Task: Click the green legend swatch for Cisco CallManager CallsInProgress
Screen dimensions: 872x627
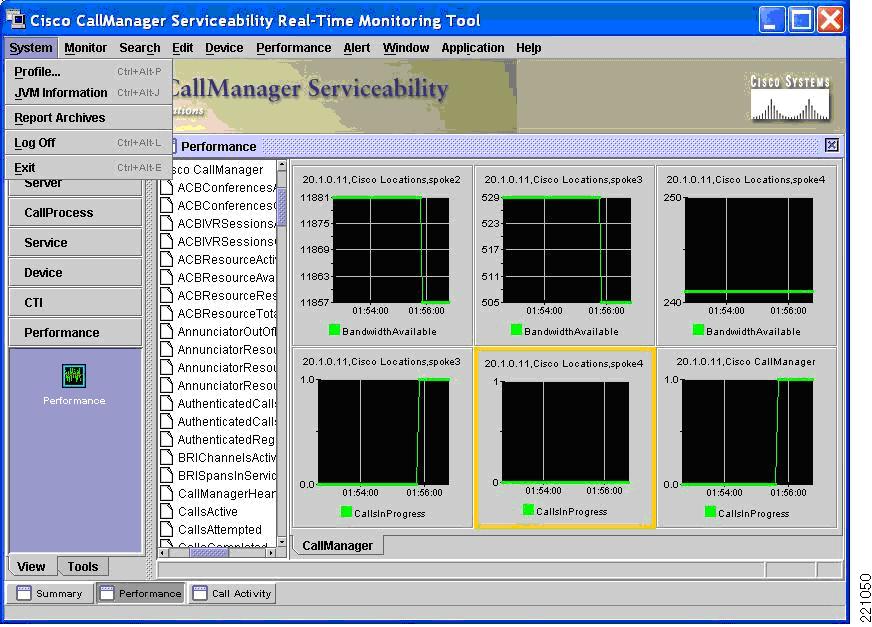Action: tap(710, 511)
